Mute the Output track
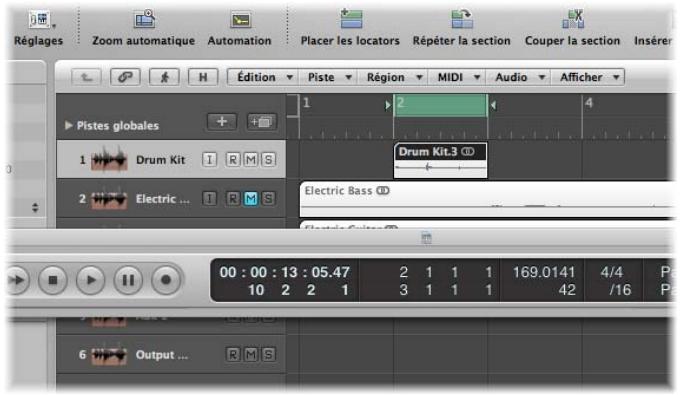 251,355
